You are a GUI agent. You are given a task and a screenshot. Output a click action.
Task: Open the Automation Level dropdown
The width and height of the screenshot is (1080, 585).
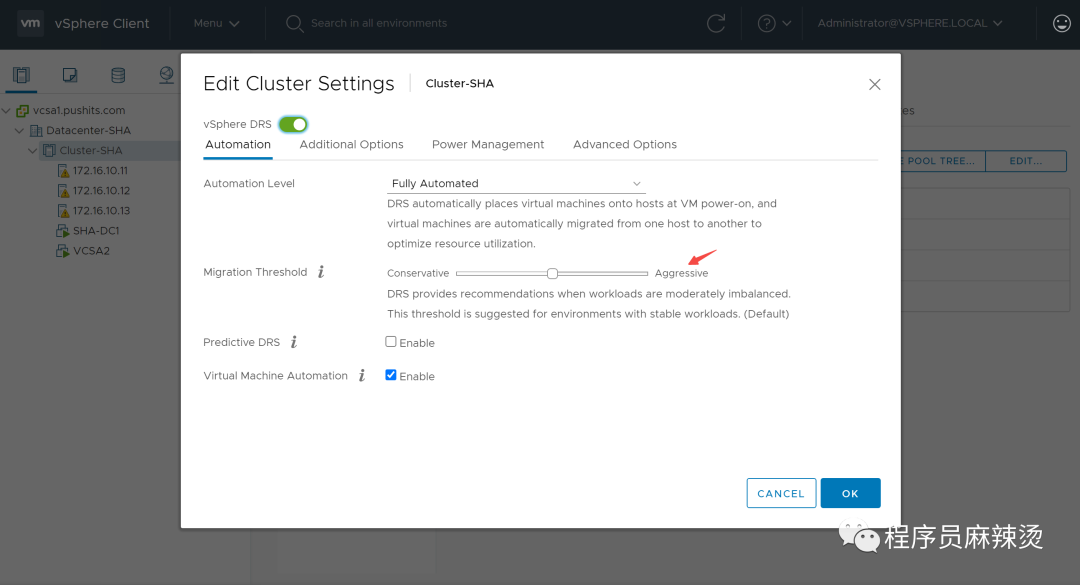tap(516, 183)
